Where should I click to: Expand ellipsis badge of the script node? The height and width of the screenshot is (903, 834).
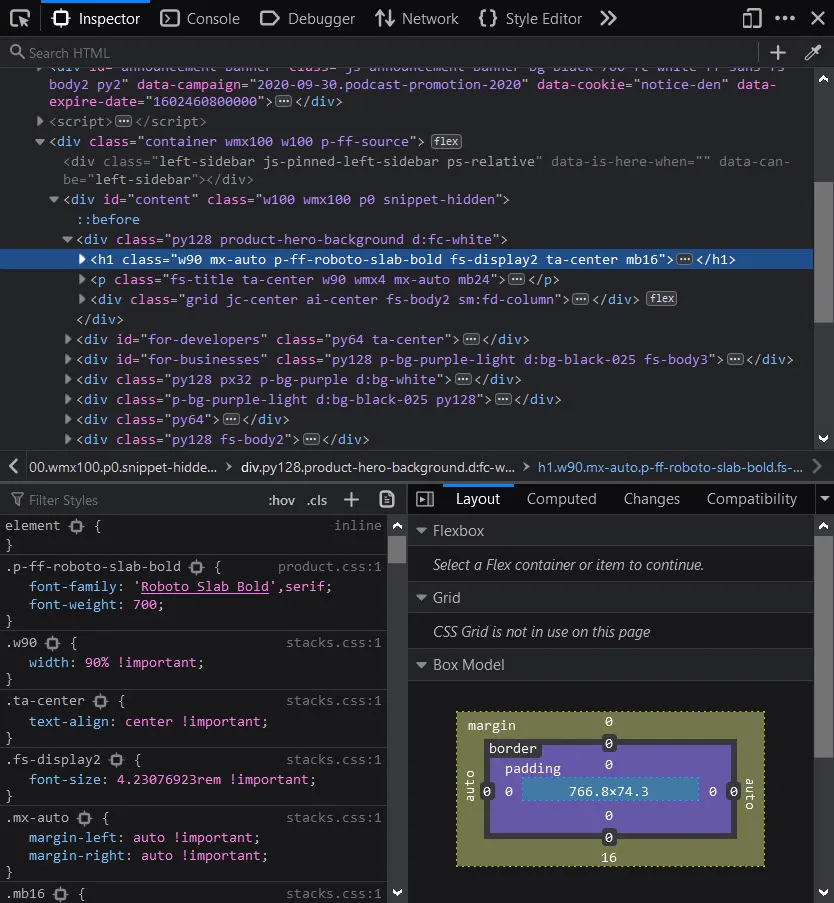(x=123, y=121)
